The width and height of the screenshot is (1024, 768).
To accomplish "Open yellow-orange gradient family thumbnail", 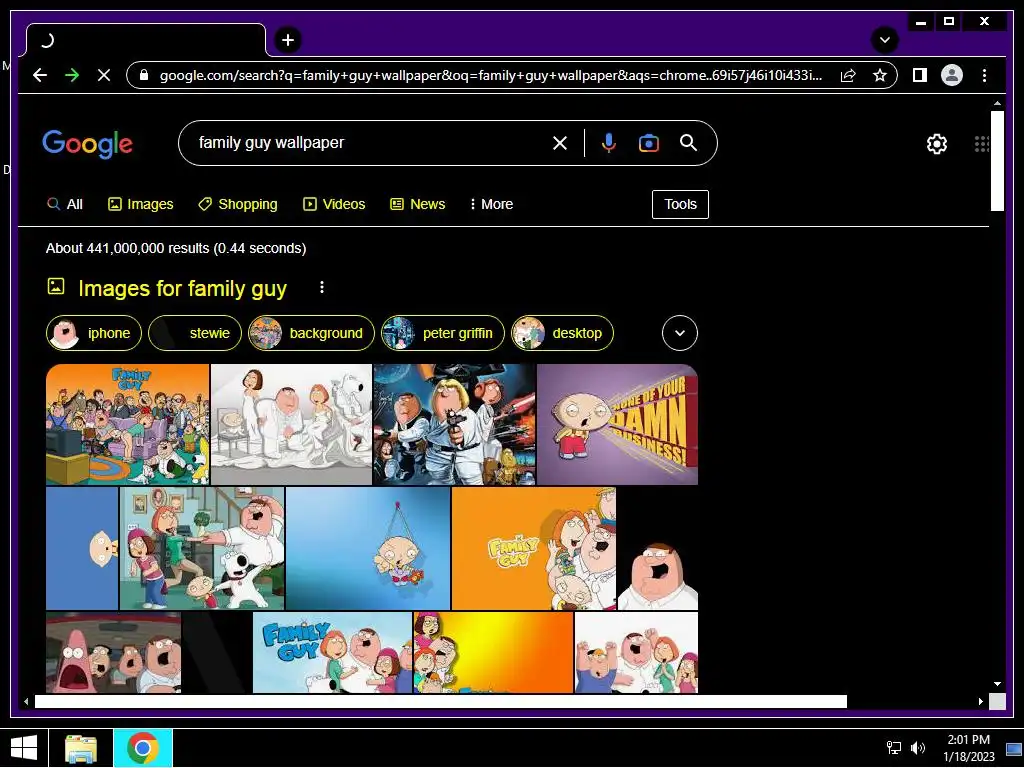I will pos(493,652).
